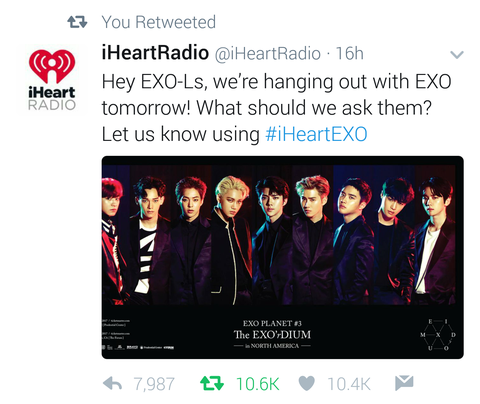Click the You Retweeted label

point(159,22)
